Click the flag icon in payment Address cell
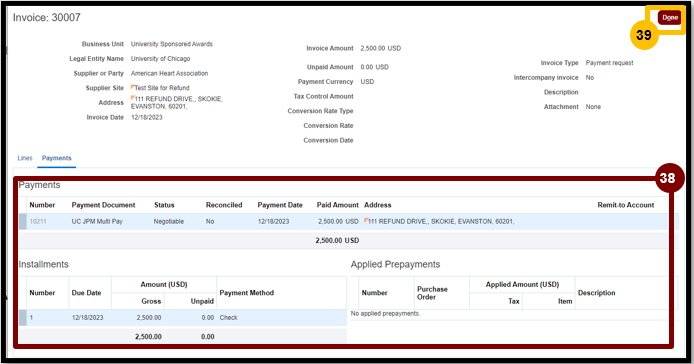 point(366,220)
